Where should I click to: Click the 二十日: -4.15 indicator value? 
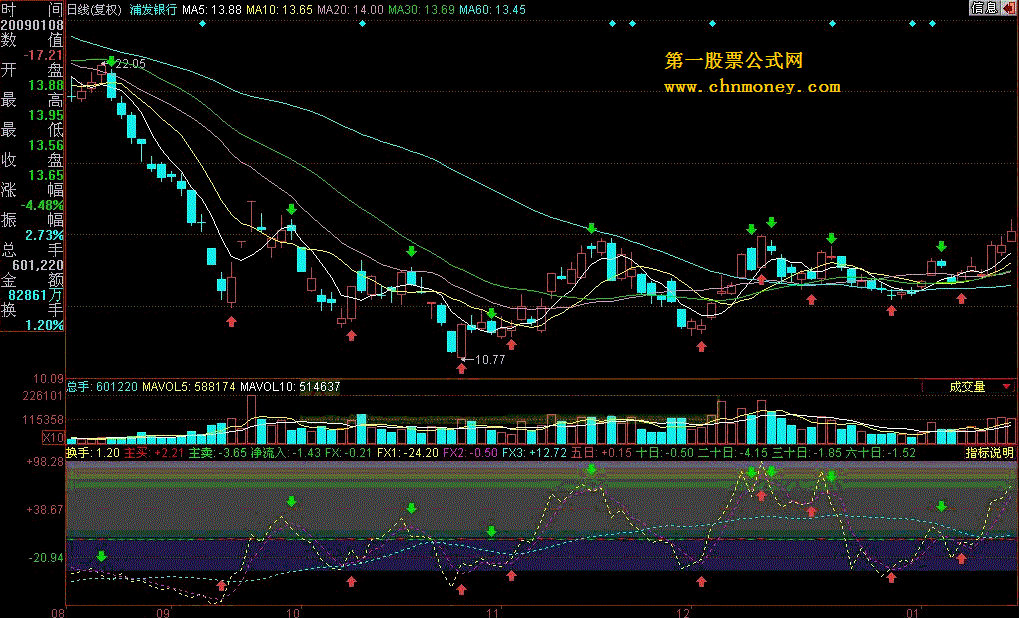click(733, 453)
